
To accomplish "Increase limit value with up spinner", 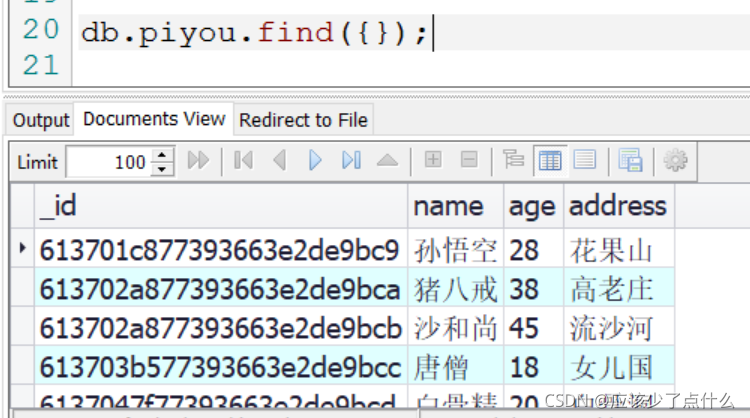I will (x=162, y=154).
